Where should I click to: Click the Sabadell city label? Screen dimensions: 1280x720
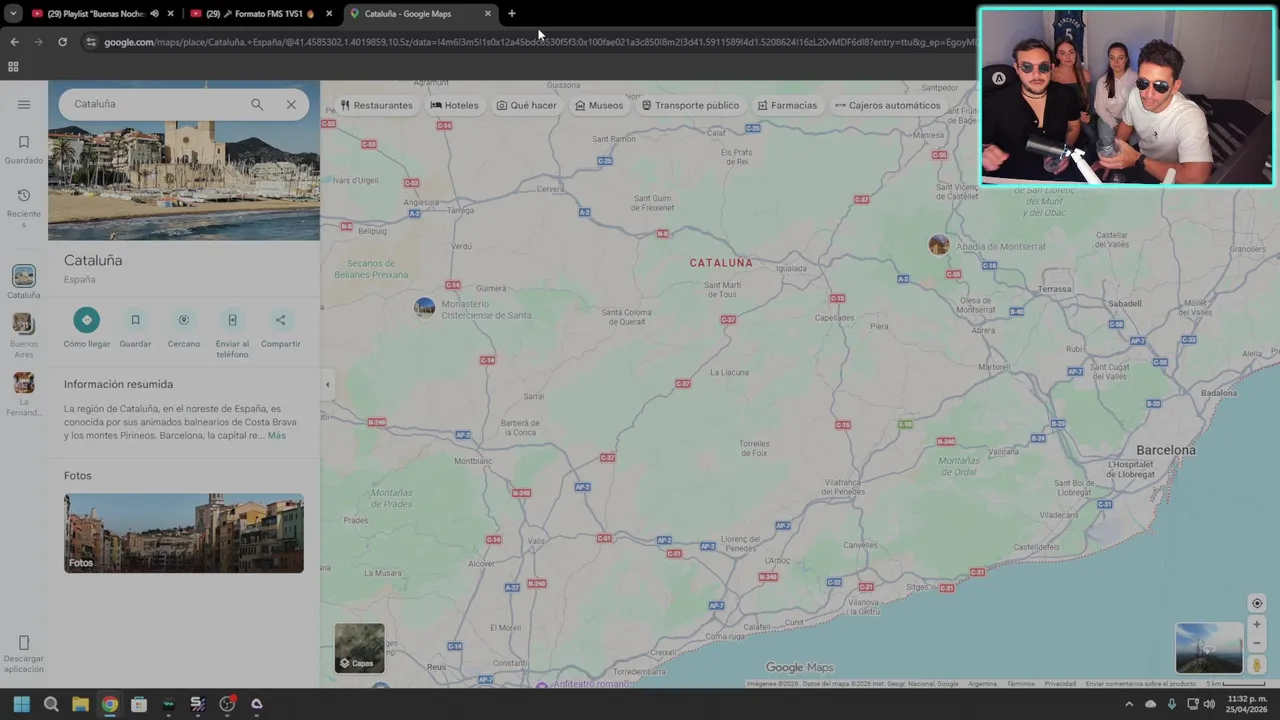(x=1125, y=303)
